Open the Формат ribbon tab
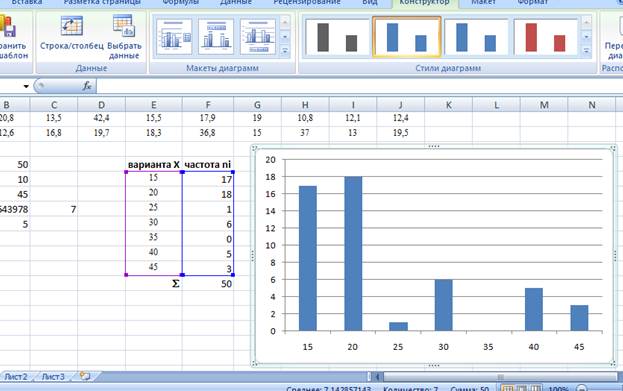Screen dimensions: 623x391 (533, 2)
